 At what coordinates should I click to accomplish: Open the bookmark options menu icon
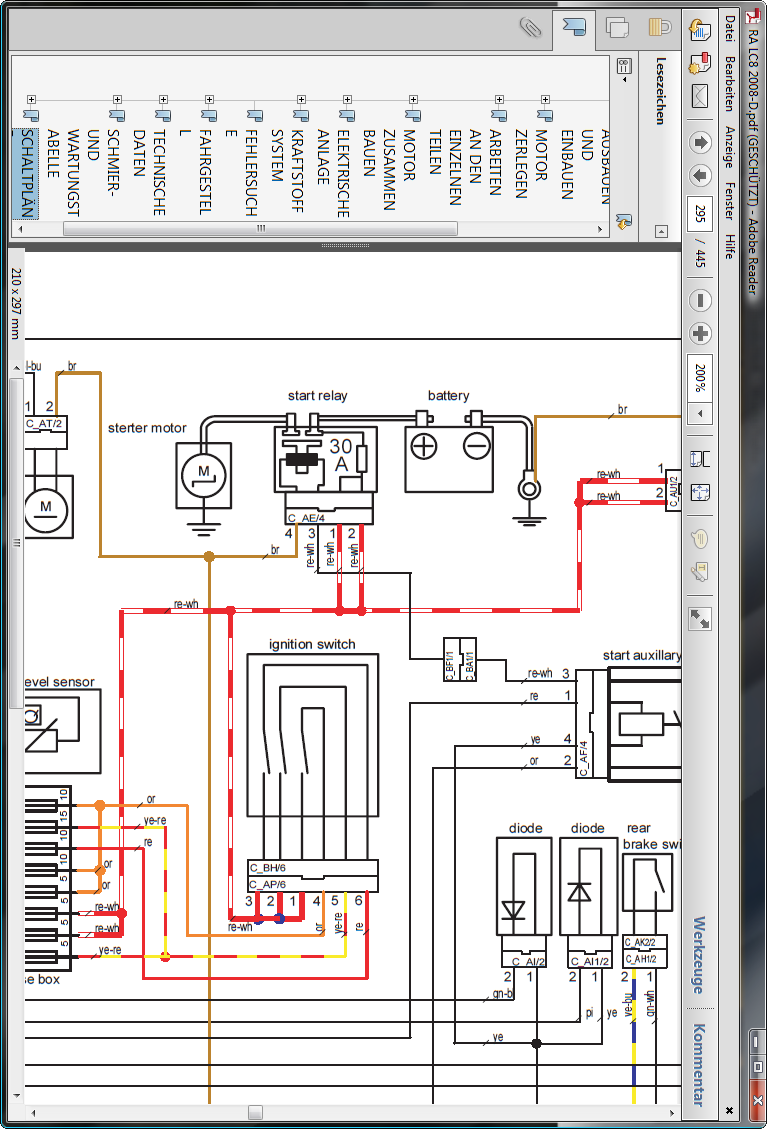tap(624, 69)
